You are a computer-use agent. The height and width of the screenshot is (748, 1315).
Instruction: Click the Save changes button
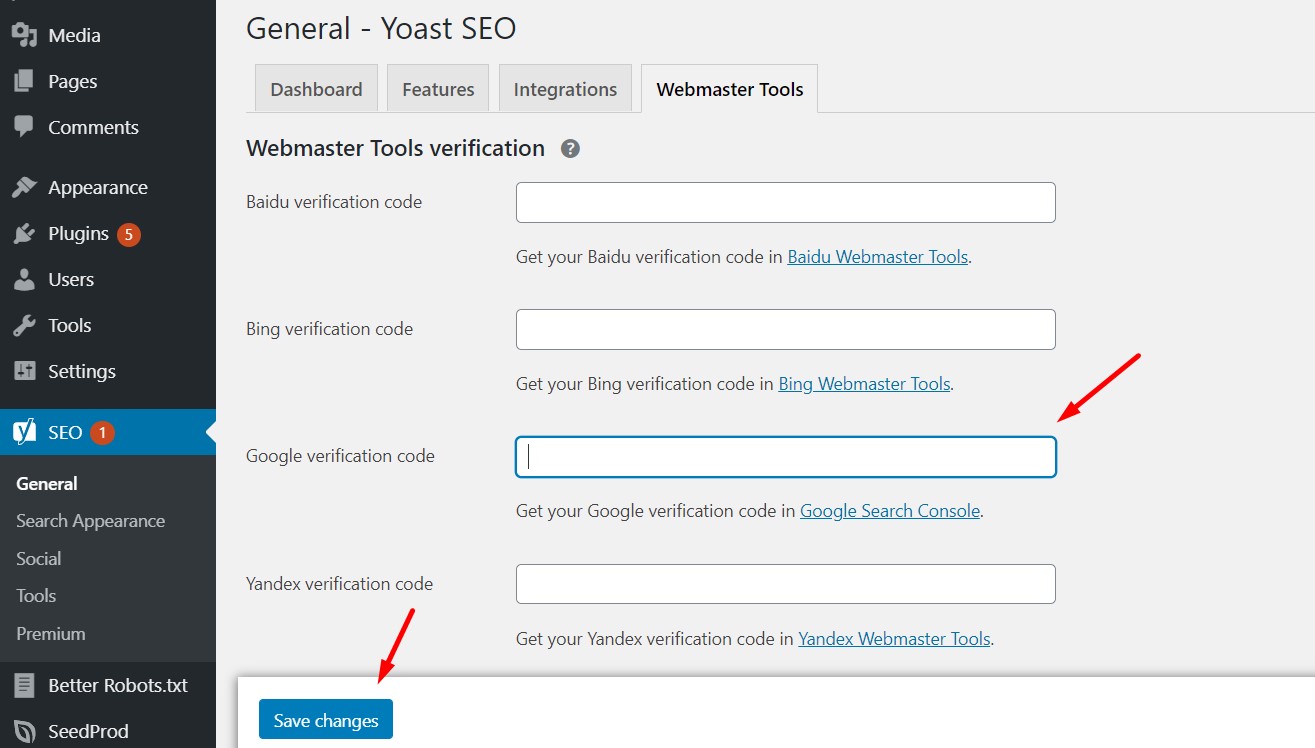pos(326,720)
